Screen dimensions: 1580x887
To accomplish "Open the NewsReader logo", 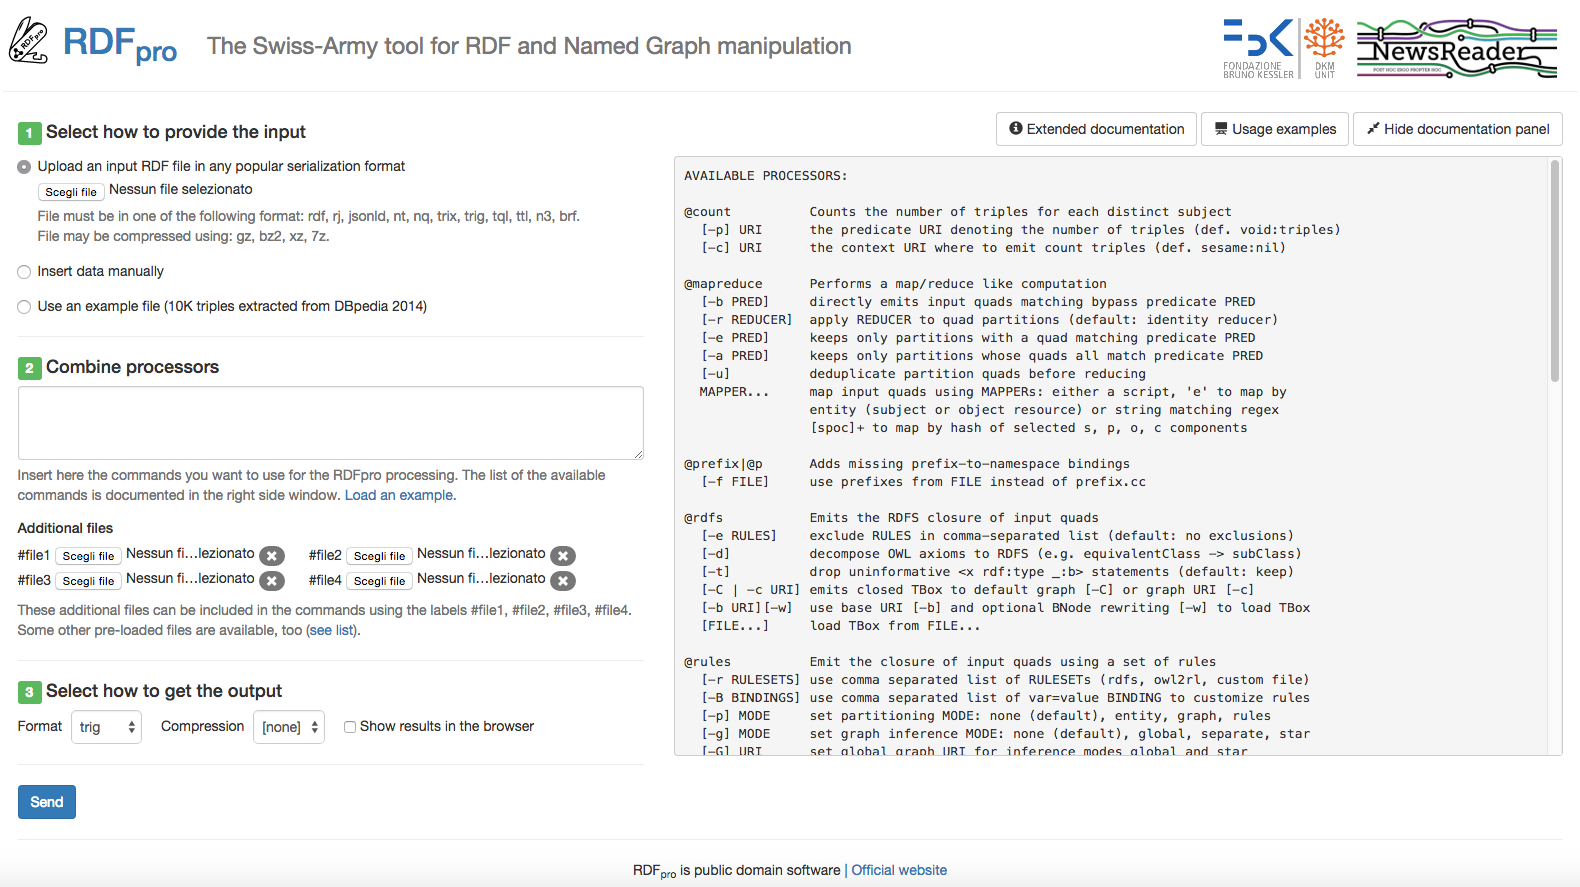I will (x=1457, y=48).
